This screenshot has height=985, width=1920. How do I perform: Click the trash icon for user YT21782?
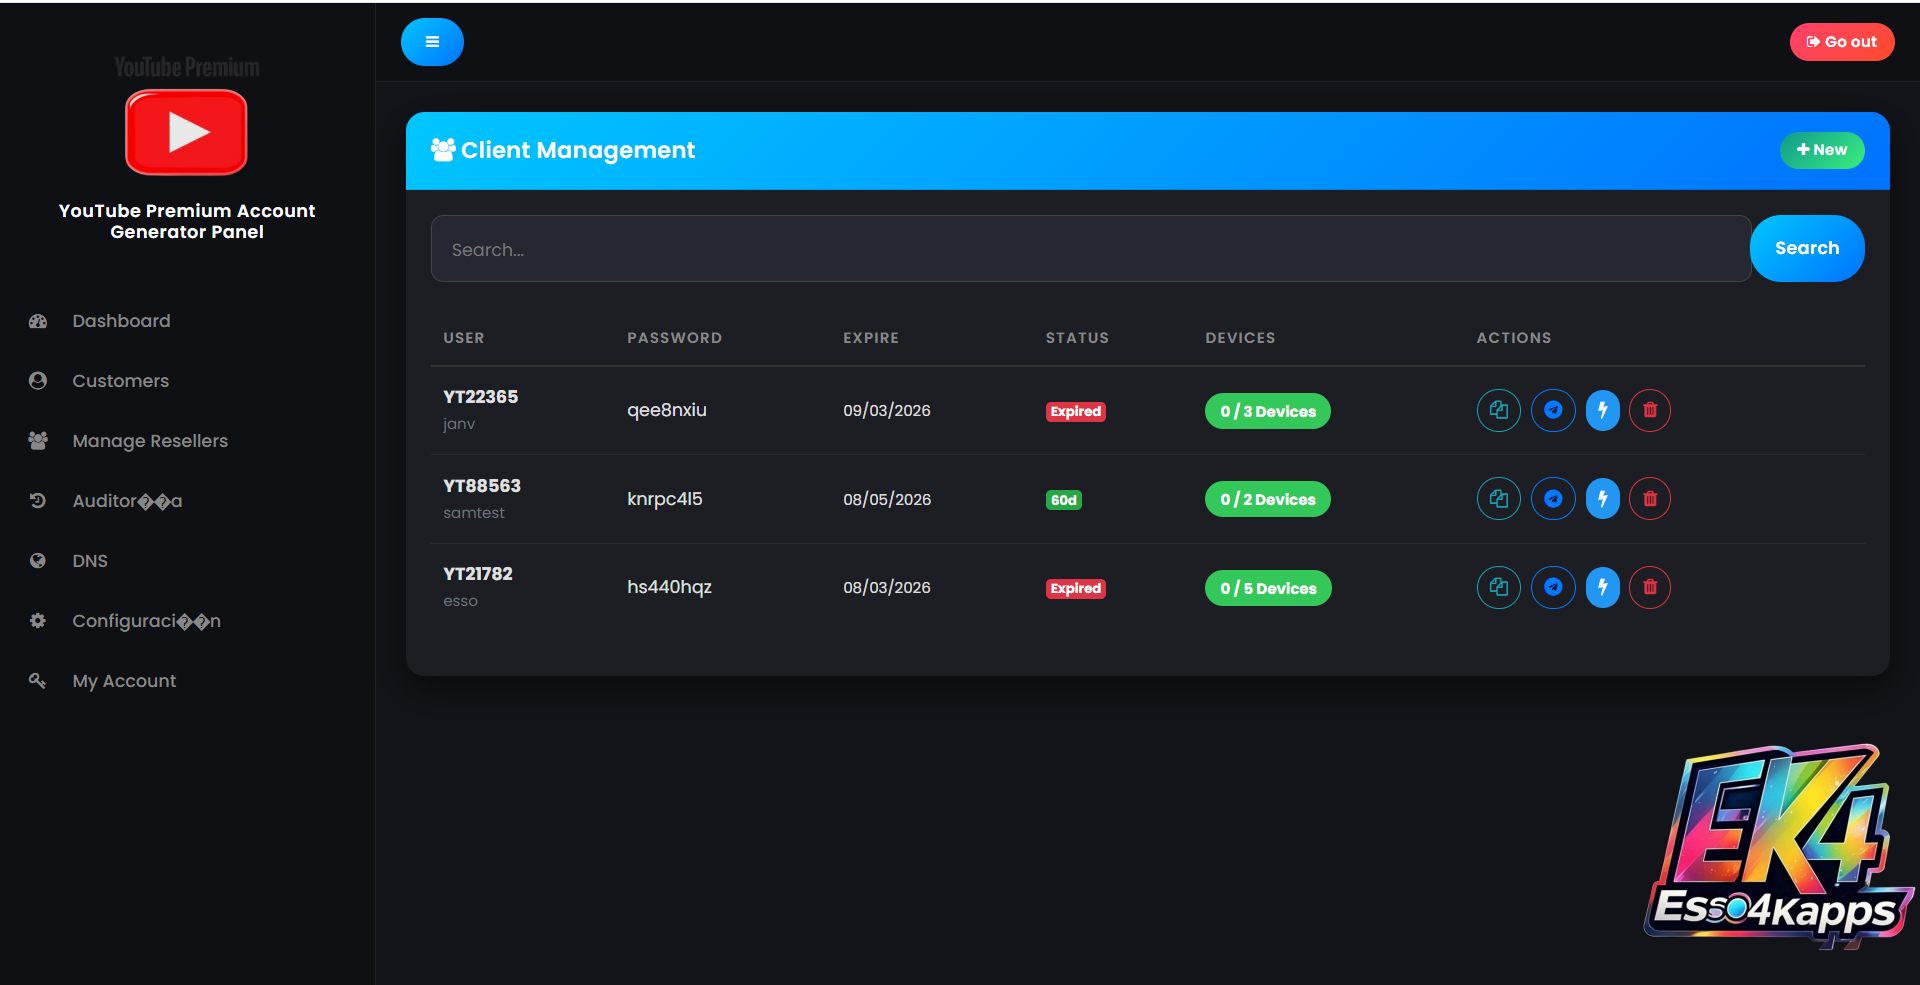tap(1650, 587)
